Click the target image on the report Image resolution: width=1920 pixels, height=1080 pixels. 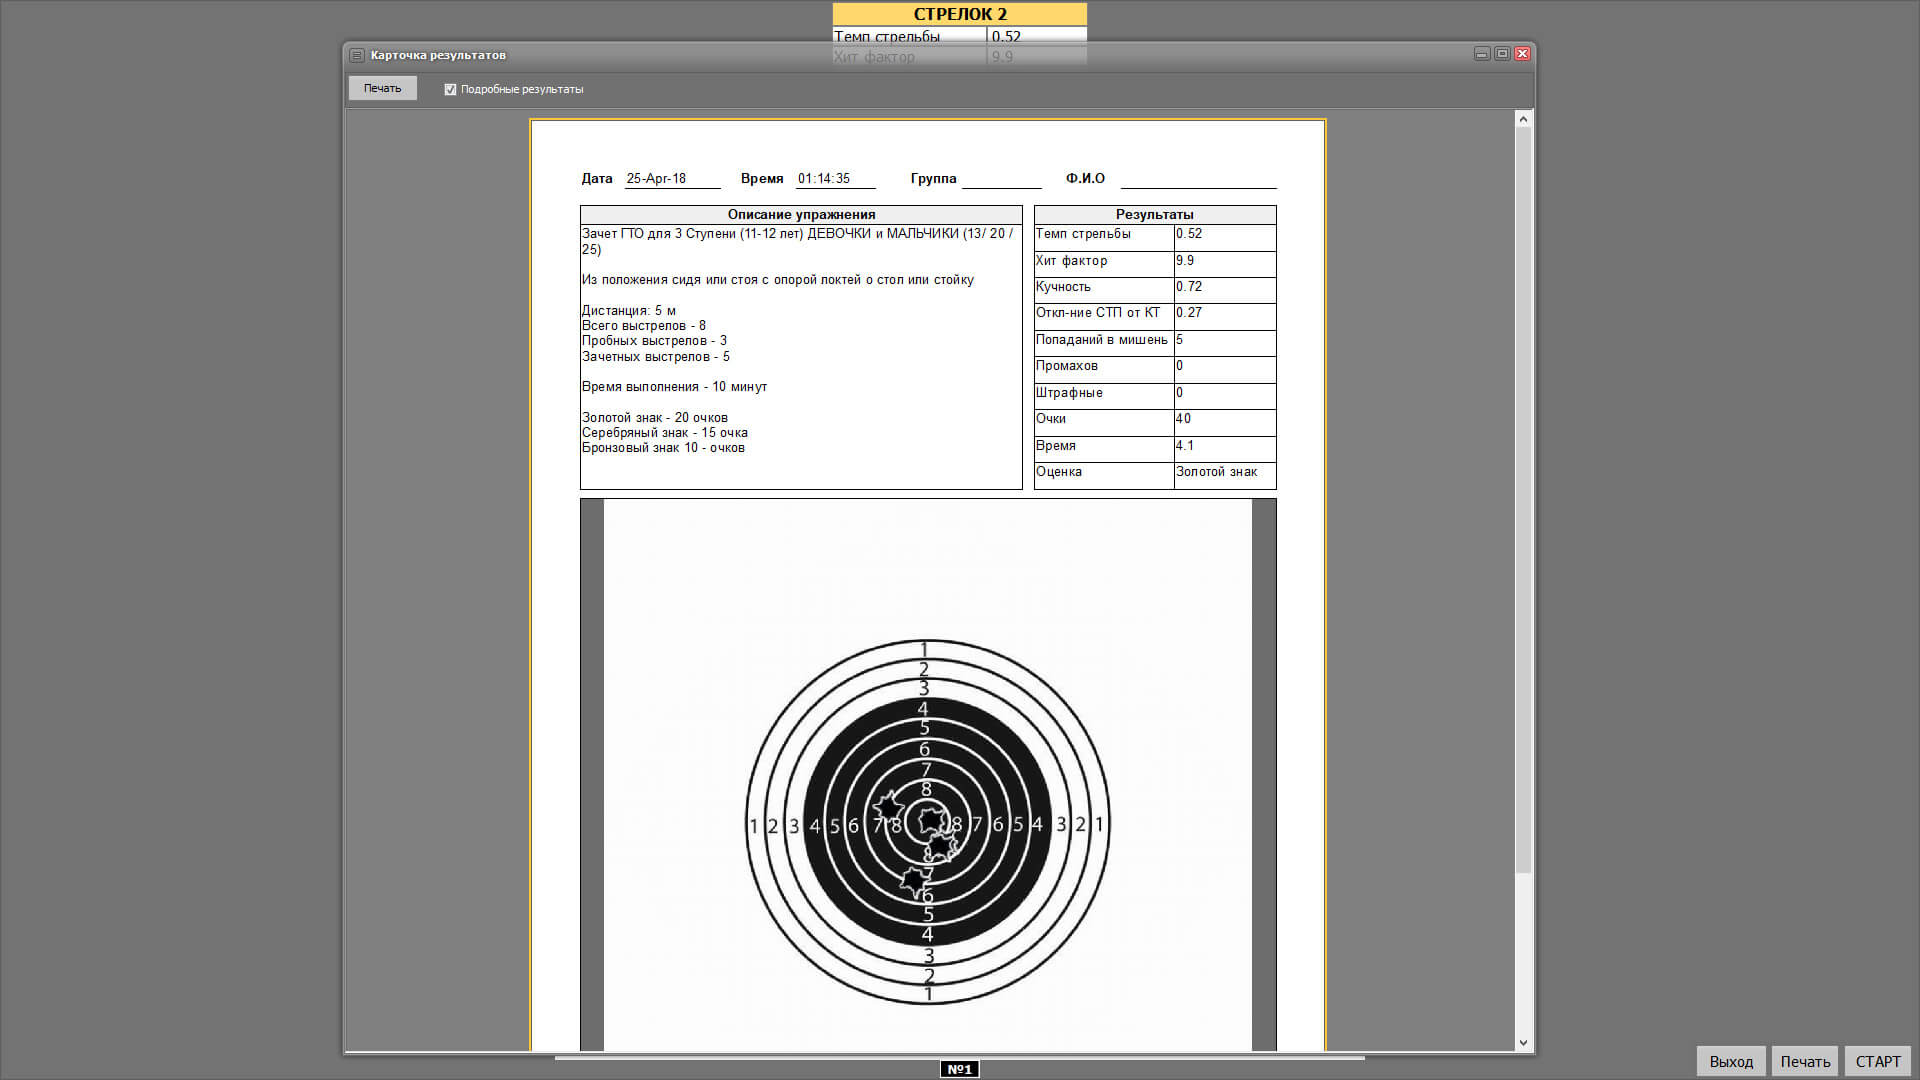[x=927, y=822]
